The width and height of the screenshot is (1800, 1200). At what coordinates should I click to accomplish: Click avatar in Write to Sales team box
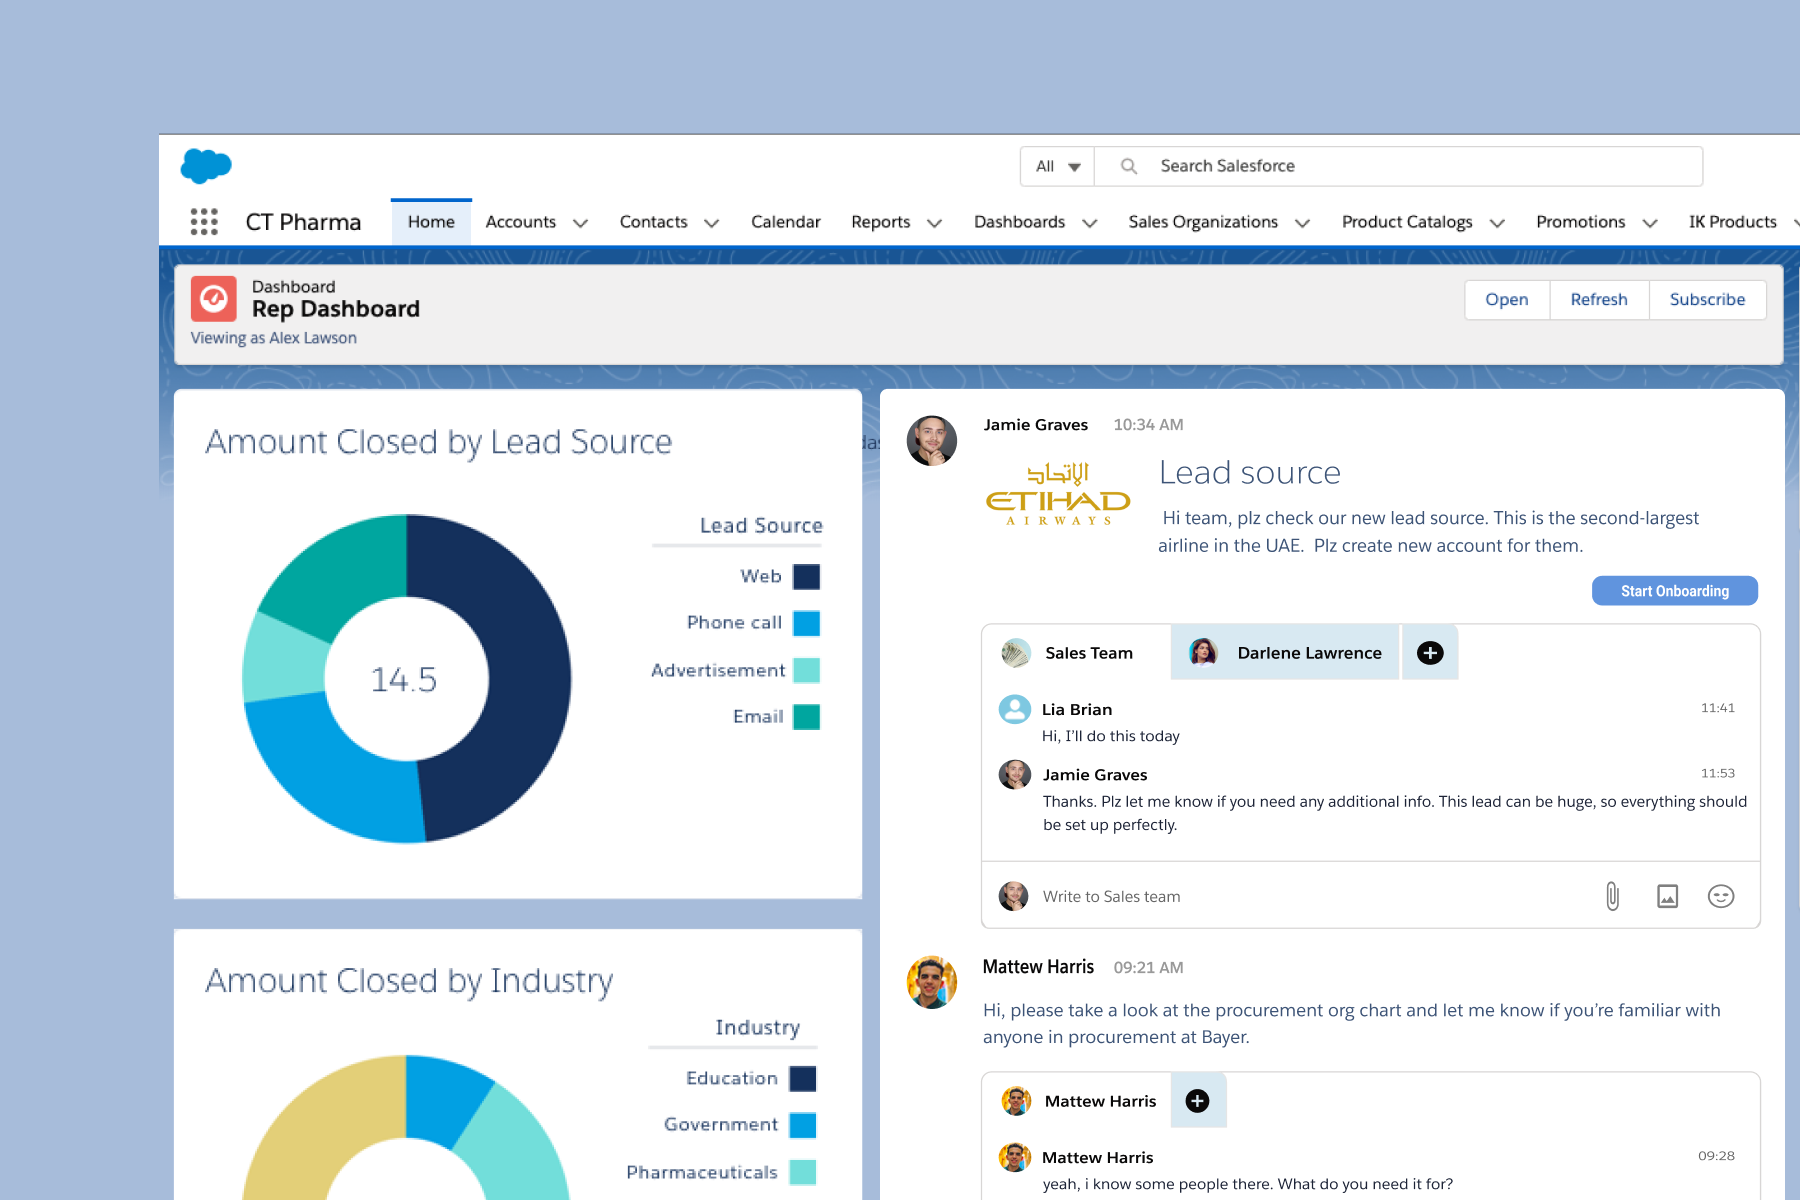pyautogui.click(x=1014, y=896)
